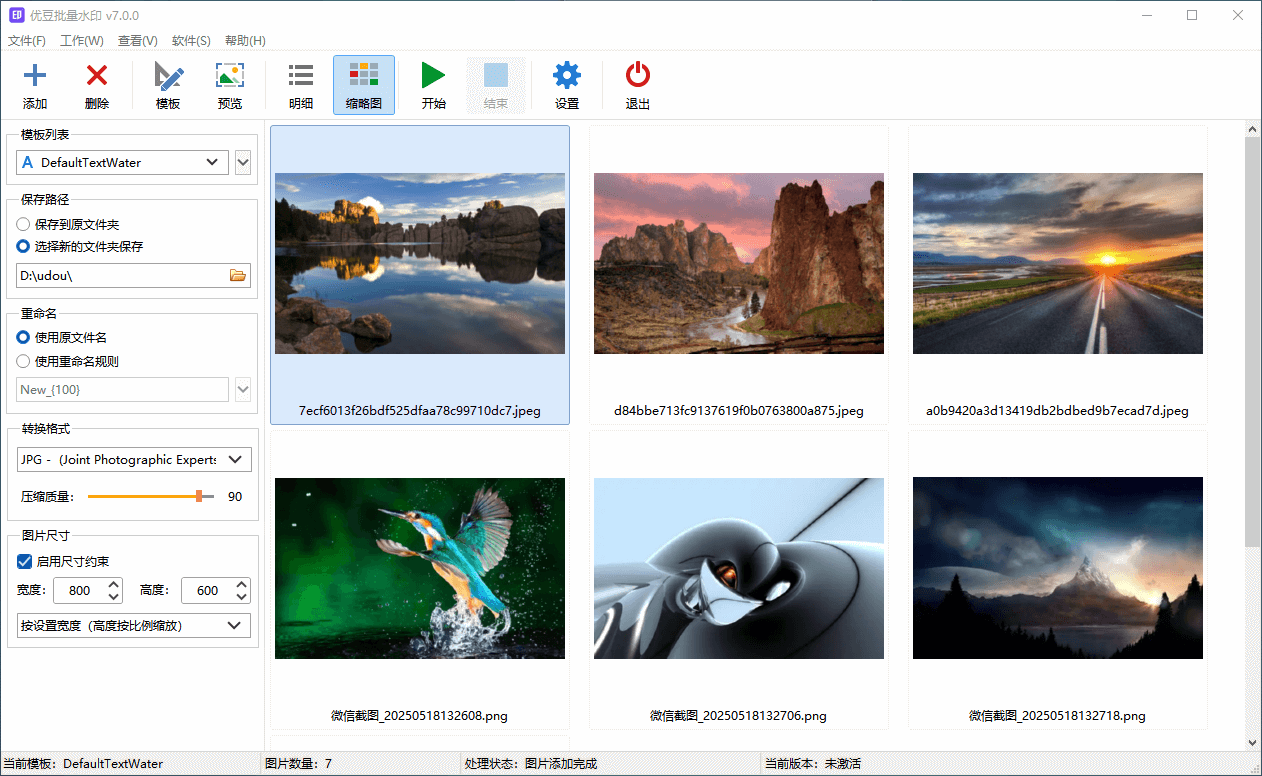
Task: Open Settings (设置) gear icon
Action: (x=567, y=76)
